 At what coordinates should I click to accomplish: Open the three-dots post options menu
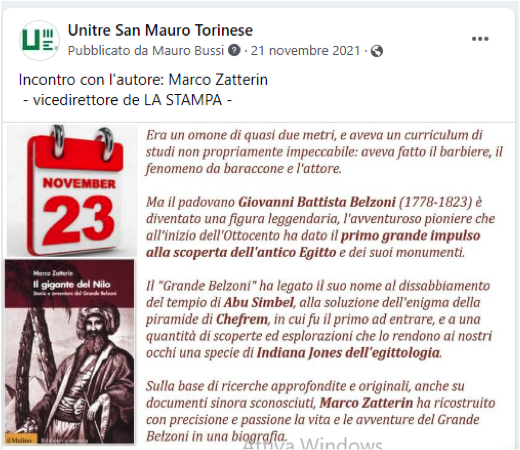coord(480,39)
